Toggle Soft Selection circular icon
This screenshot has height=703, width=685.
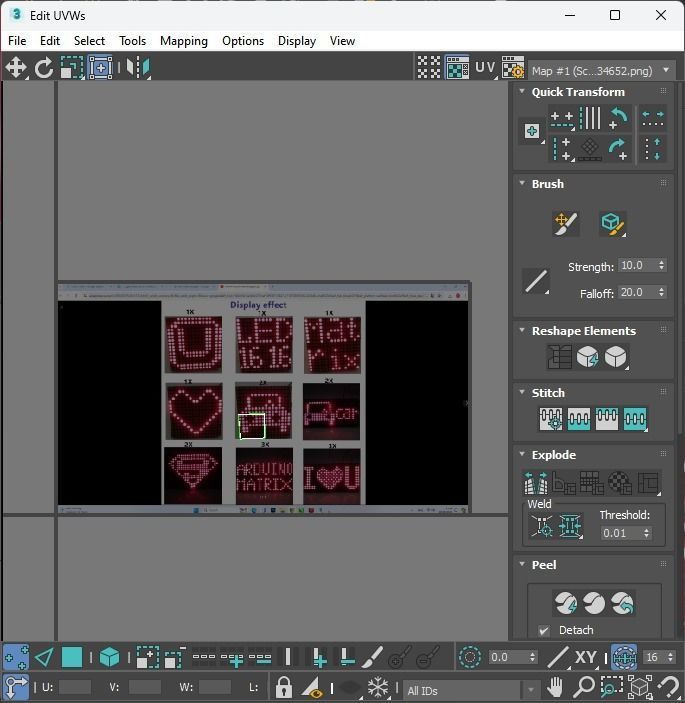click(470, 657)
